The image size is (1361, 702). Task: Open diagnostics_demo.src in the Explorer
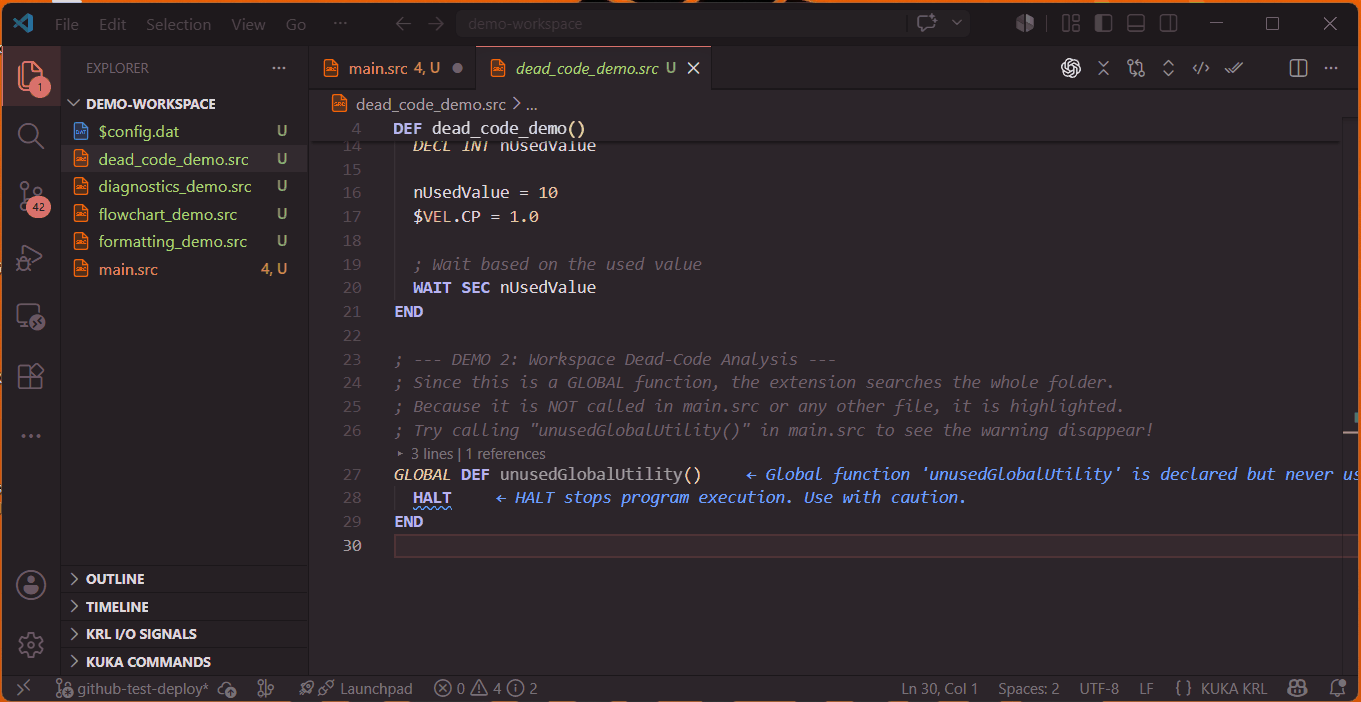[x=185, y=186]
